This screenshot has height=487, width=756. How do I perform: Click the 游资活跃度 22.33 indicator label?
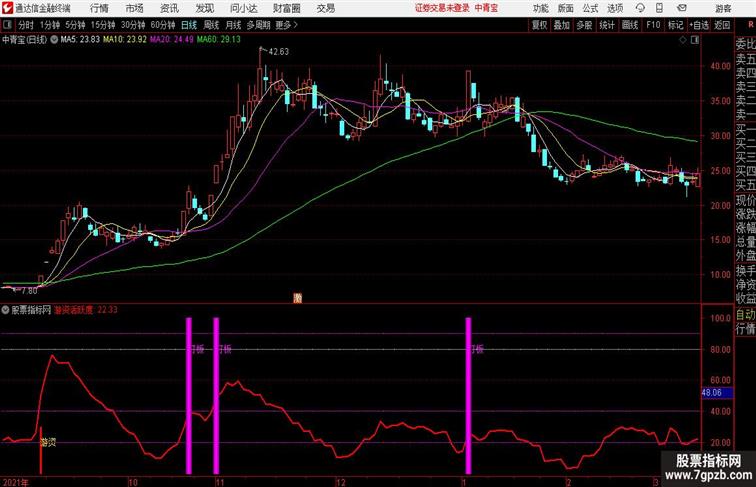coord(86,310)
